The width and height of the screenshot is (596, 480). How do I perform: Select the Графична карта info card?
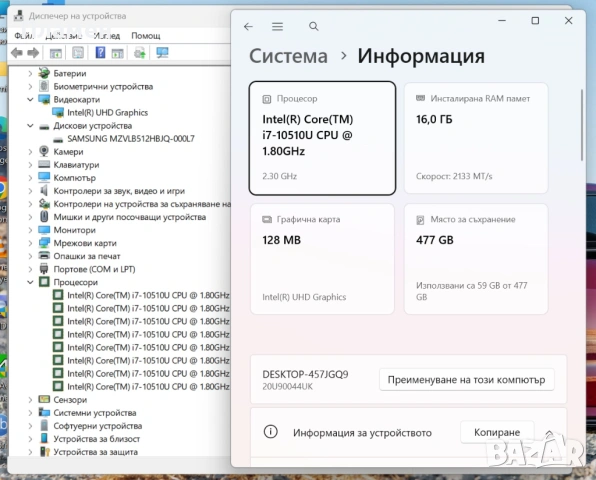322,259
